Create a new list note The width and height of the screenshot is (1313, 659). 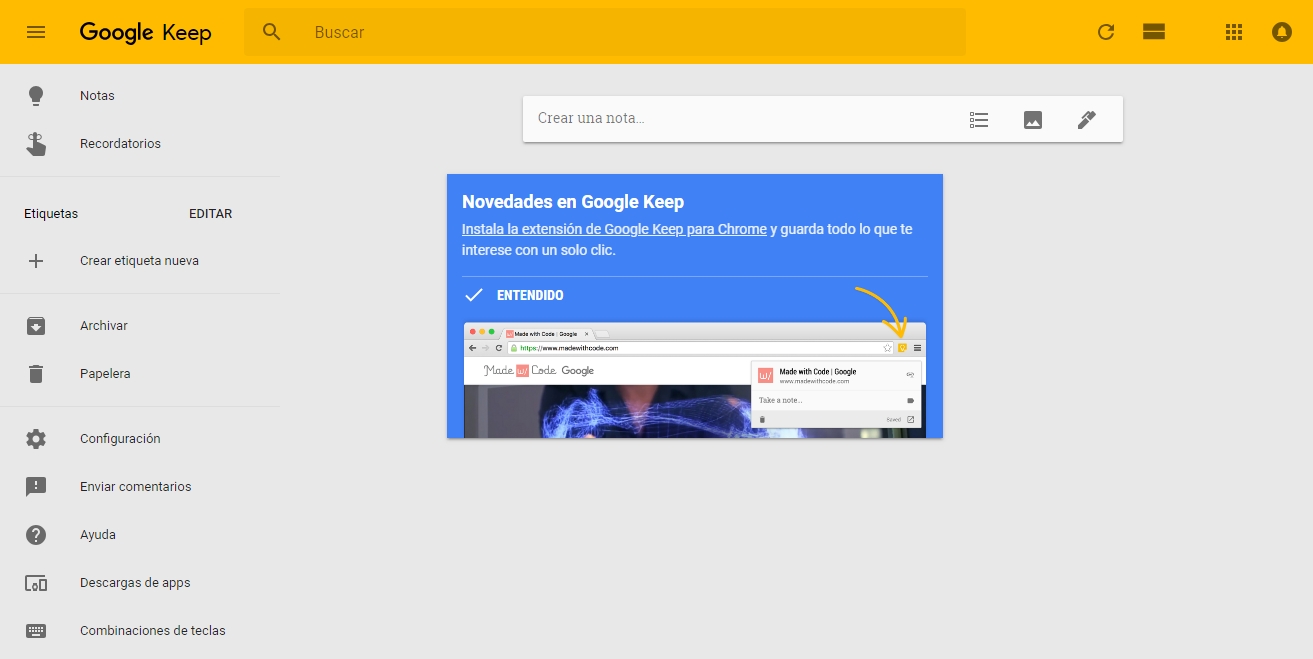coord(979,120)
